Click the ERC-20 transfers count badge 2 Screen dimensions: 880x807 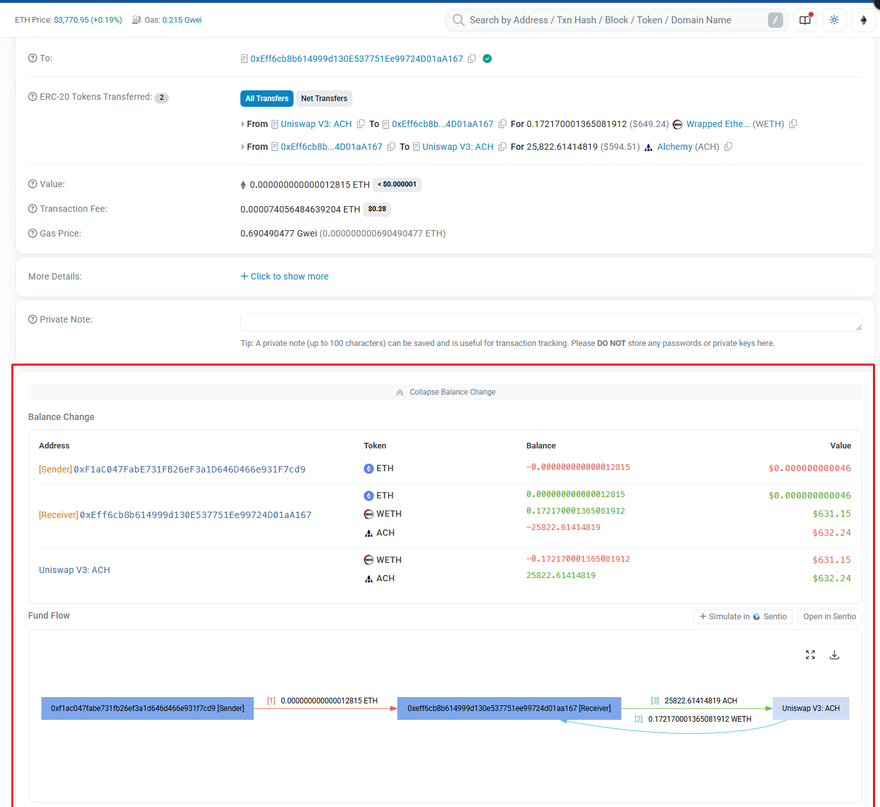162,98
